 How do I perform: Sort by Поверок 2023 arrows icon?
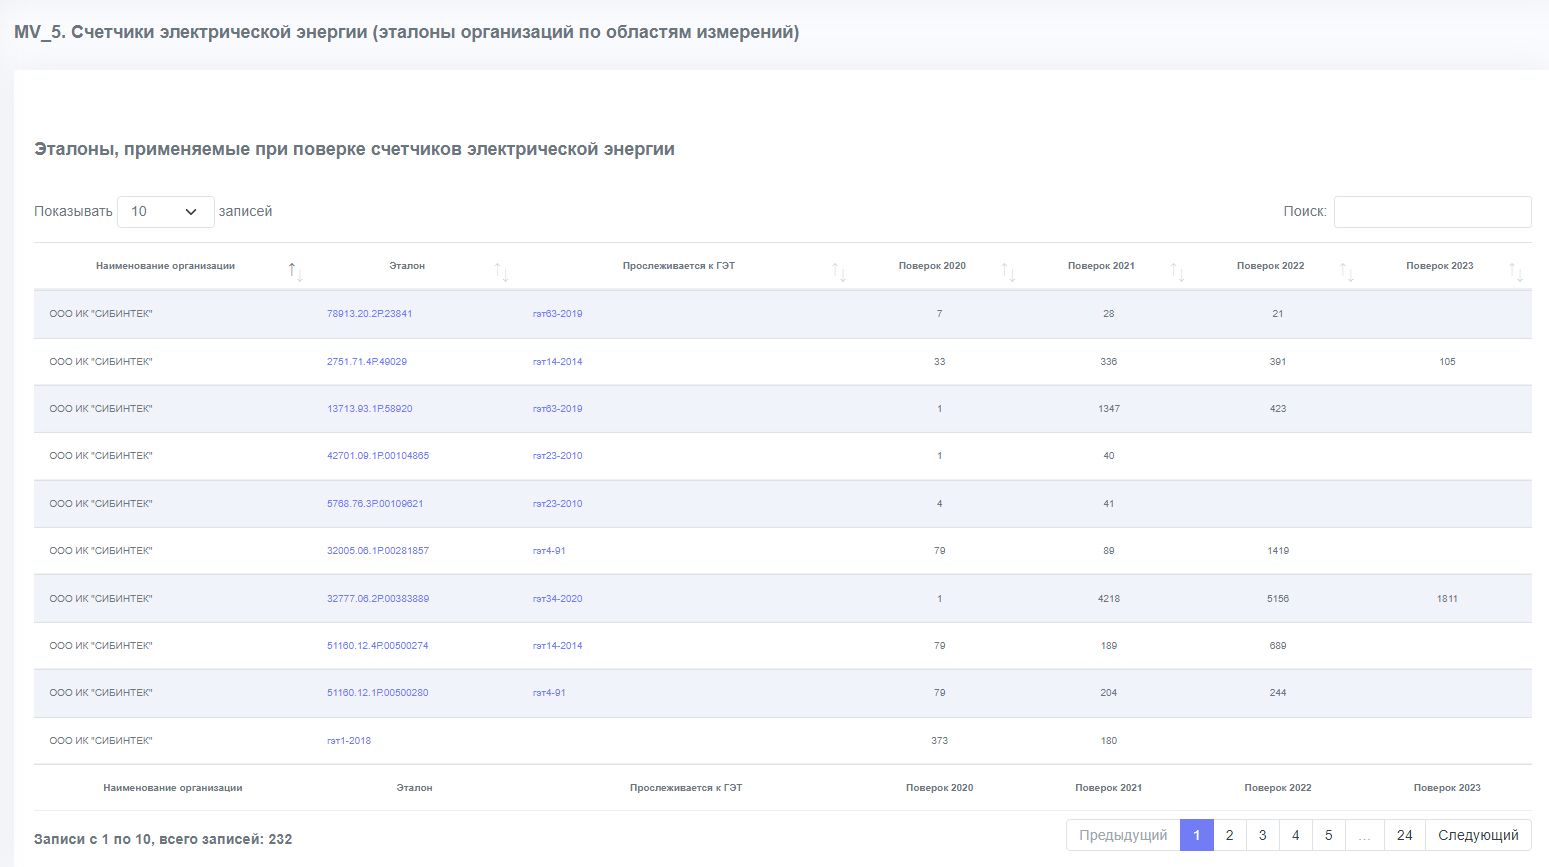coord(1516,271)
